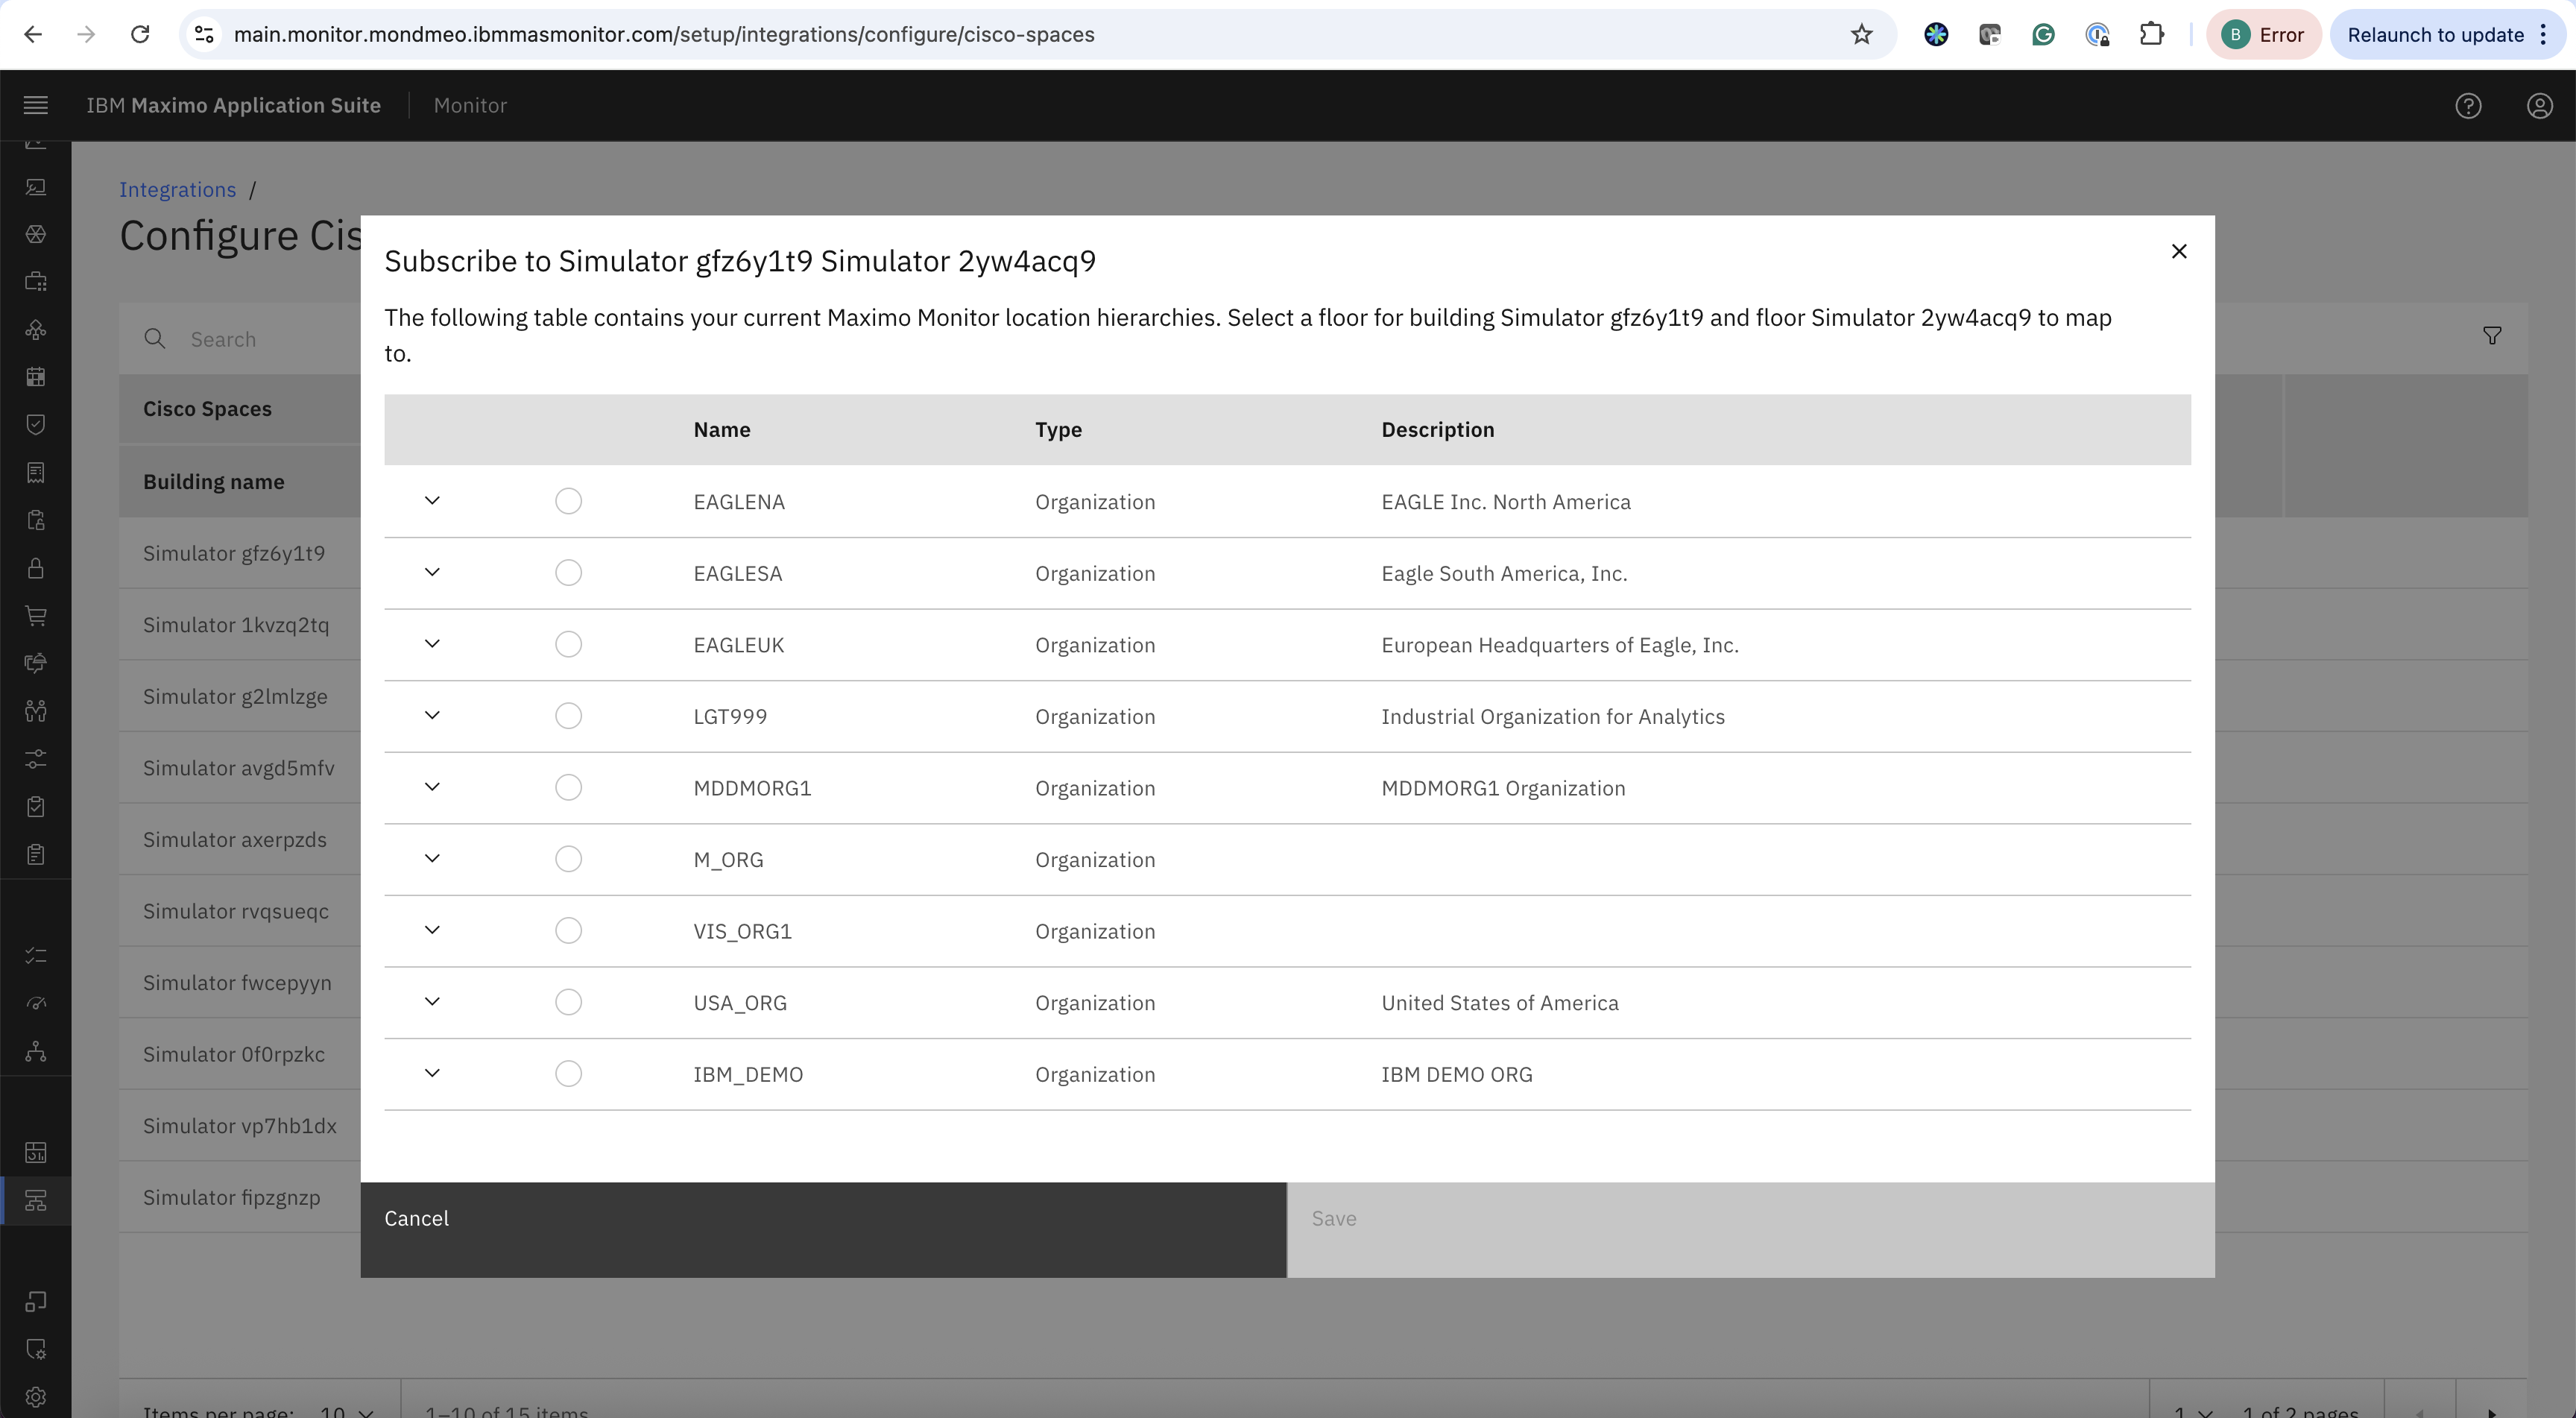Viewport: 2576px width, 1418px height.
Task: Open the briefcase sidebar icon
Action: [x=36, y=281]
